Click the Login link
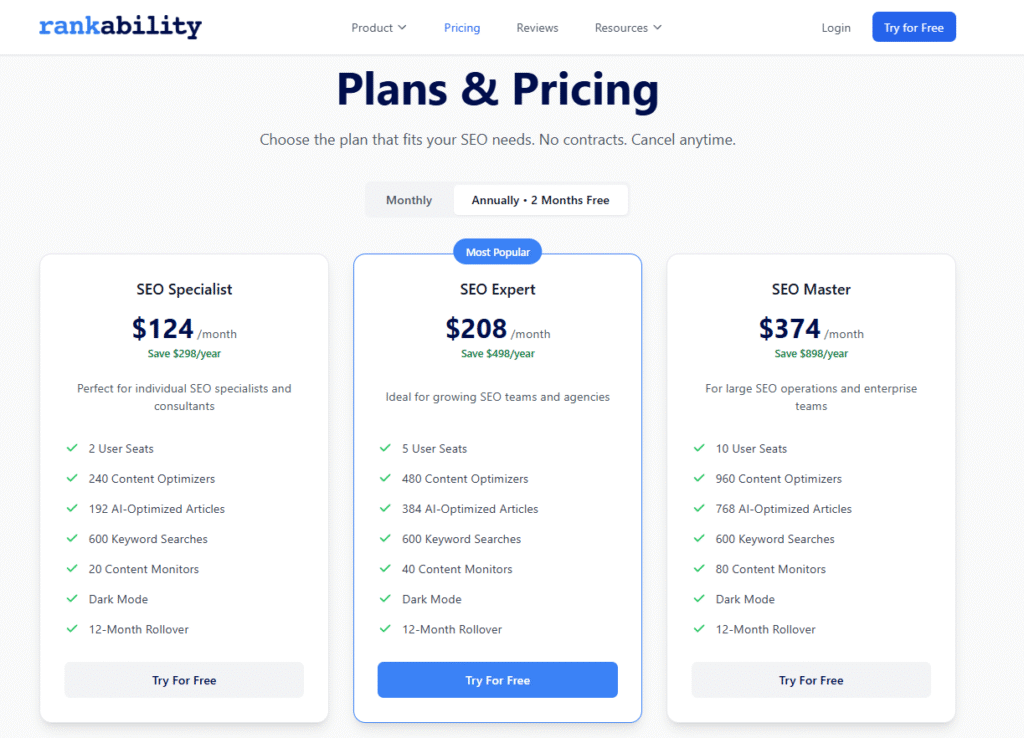 [x=836, y=28]
